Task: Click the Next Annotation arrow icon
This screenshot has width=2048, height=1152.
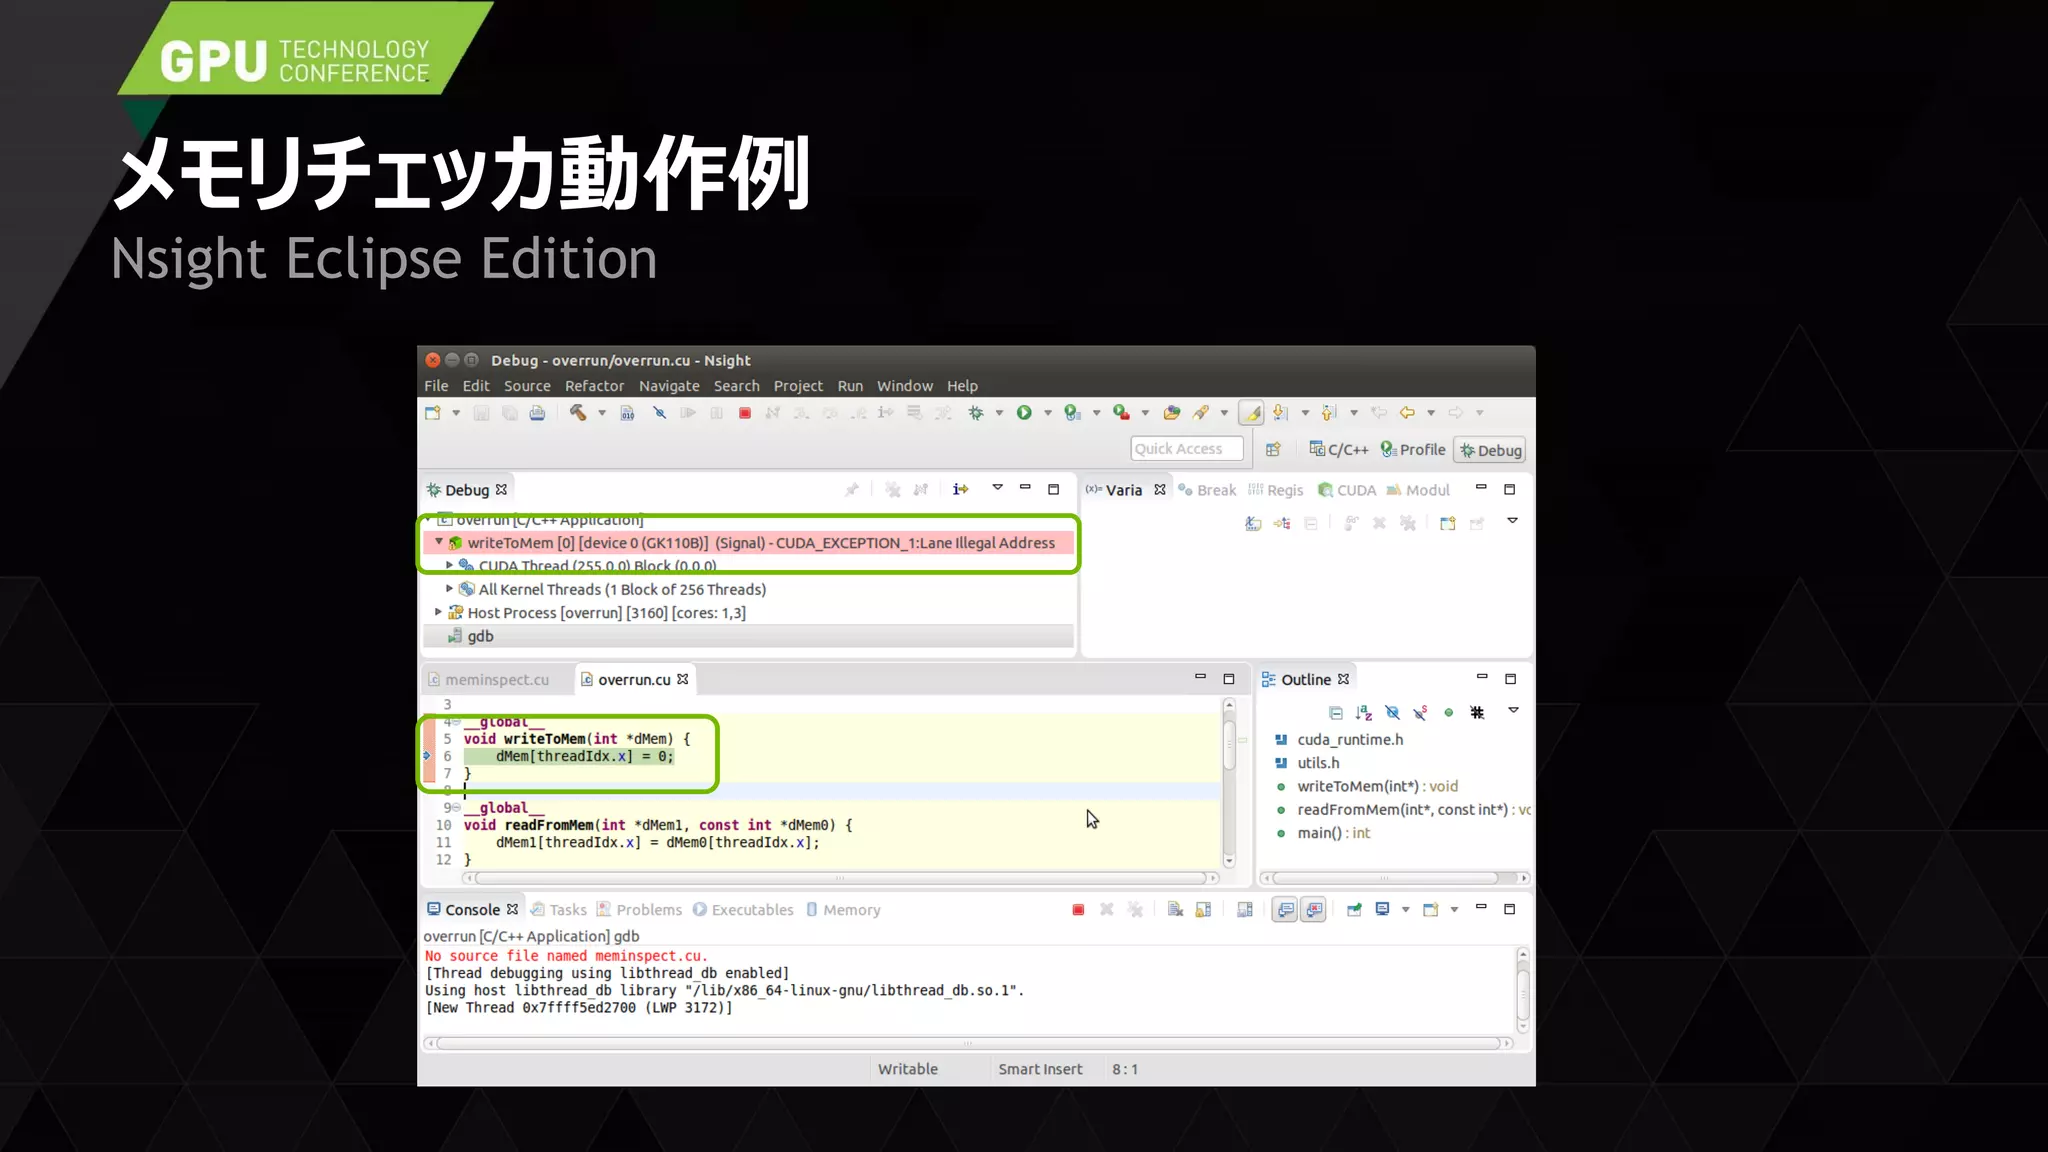Action: click(x=1280, y=413)
